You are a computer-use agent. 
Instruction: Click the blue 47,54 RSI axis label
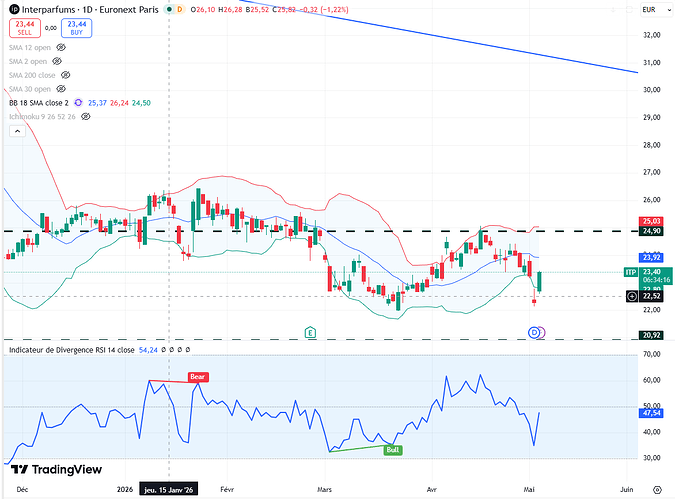coord(651,413)
